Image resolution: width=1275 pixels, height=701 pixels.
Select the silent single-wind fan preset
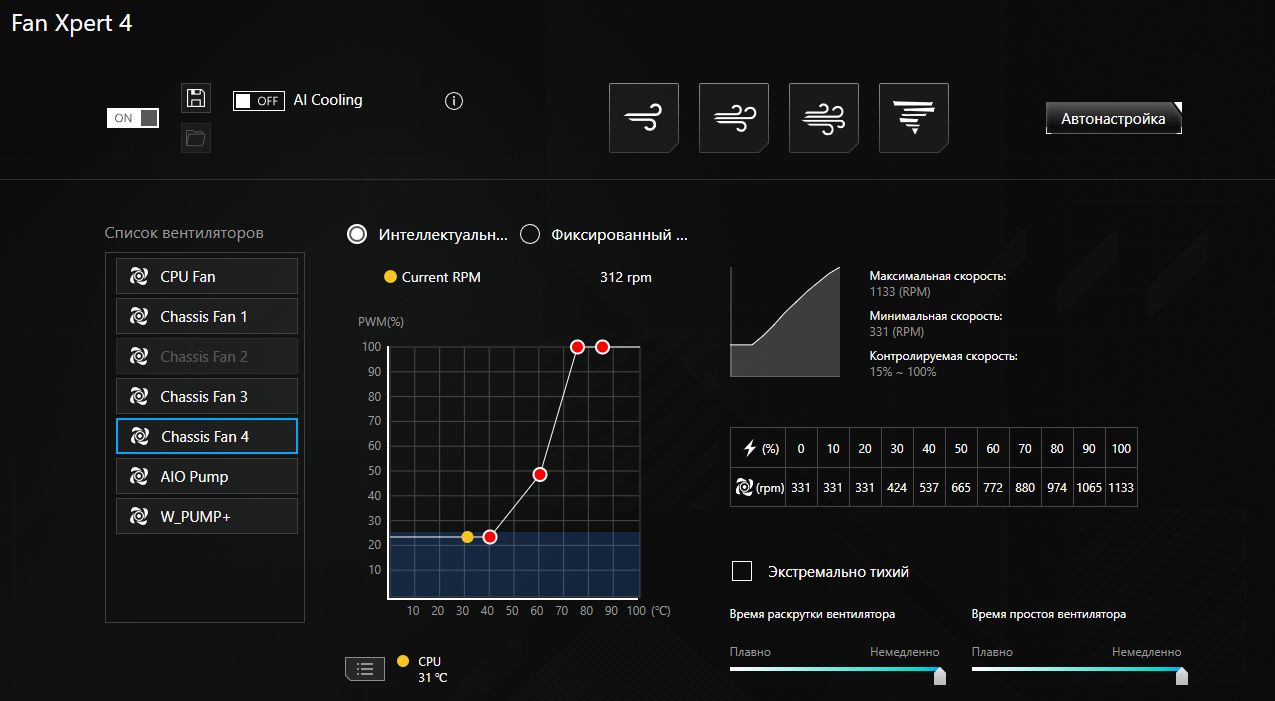tap(644, 118)
